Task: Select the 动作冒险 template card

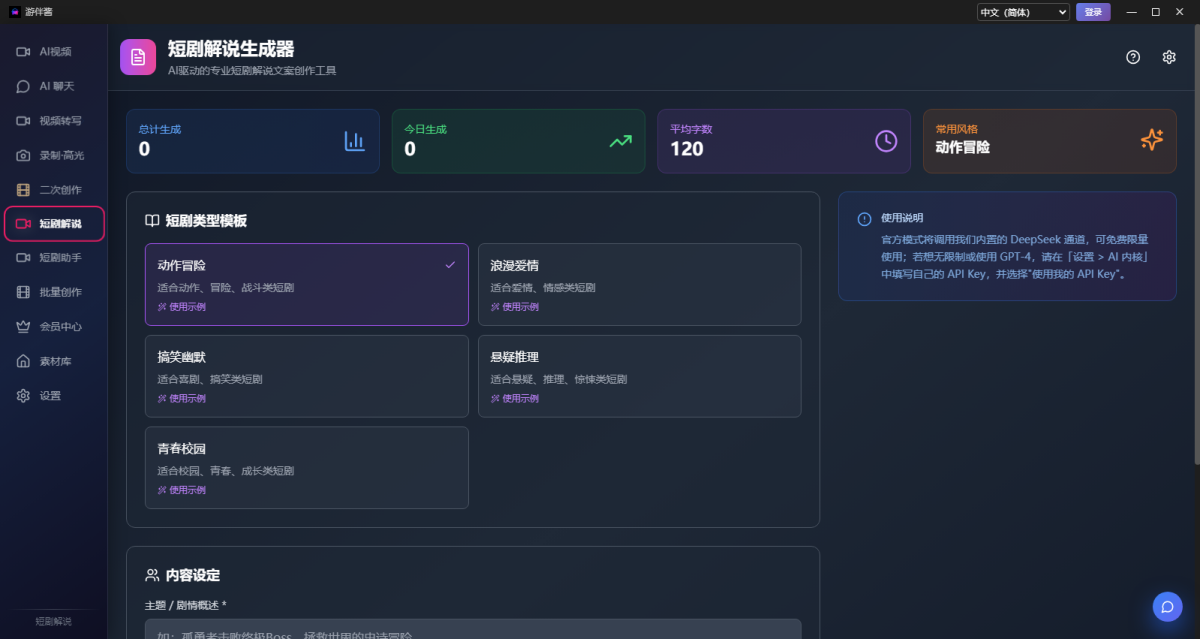Action: click(x=306, y=284)
